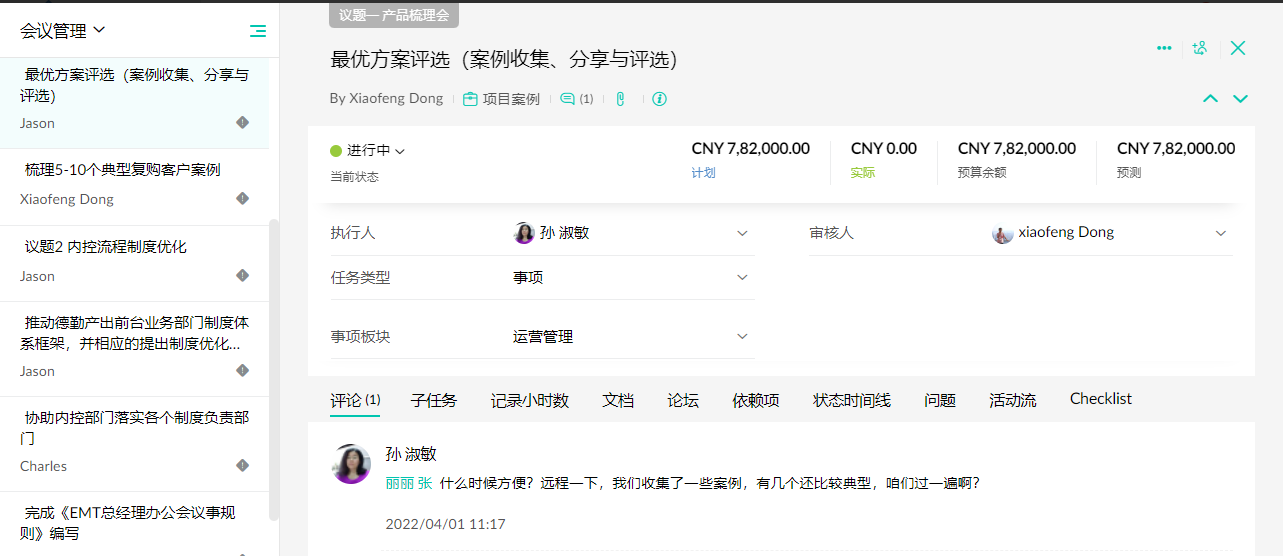Screen dimensions: 1283x556
Task: Switch to the 活动流 tab
Action: tap(1013, 400)
